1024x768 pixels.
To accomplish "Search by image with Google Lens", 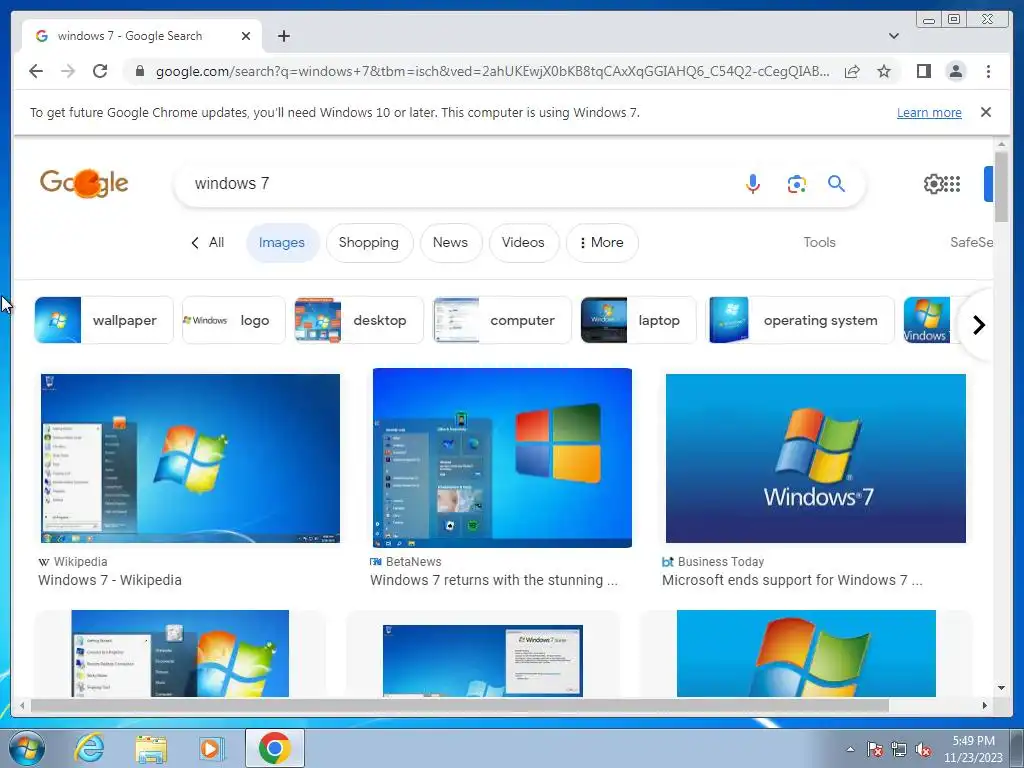I will coord(796,184).
